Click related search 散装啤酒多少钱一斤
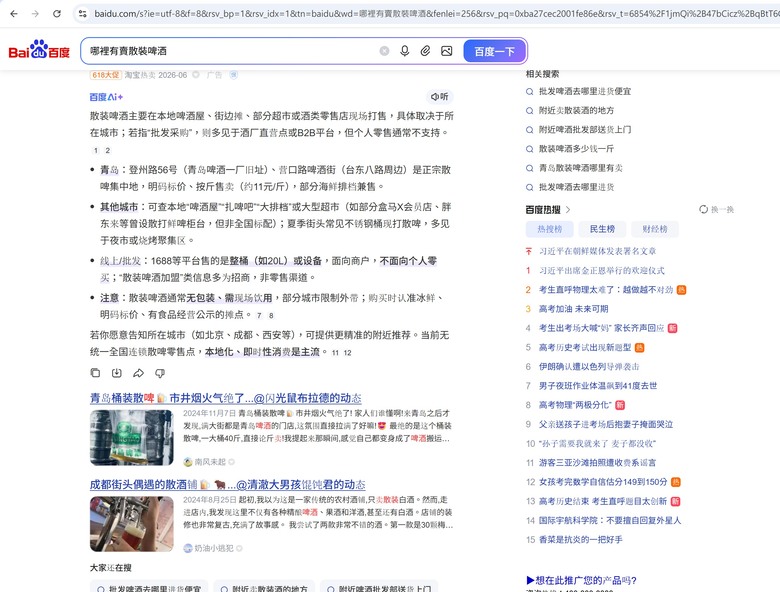Viewport: 780px width, 592px height. coord(576,149)
